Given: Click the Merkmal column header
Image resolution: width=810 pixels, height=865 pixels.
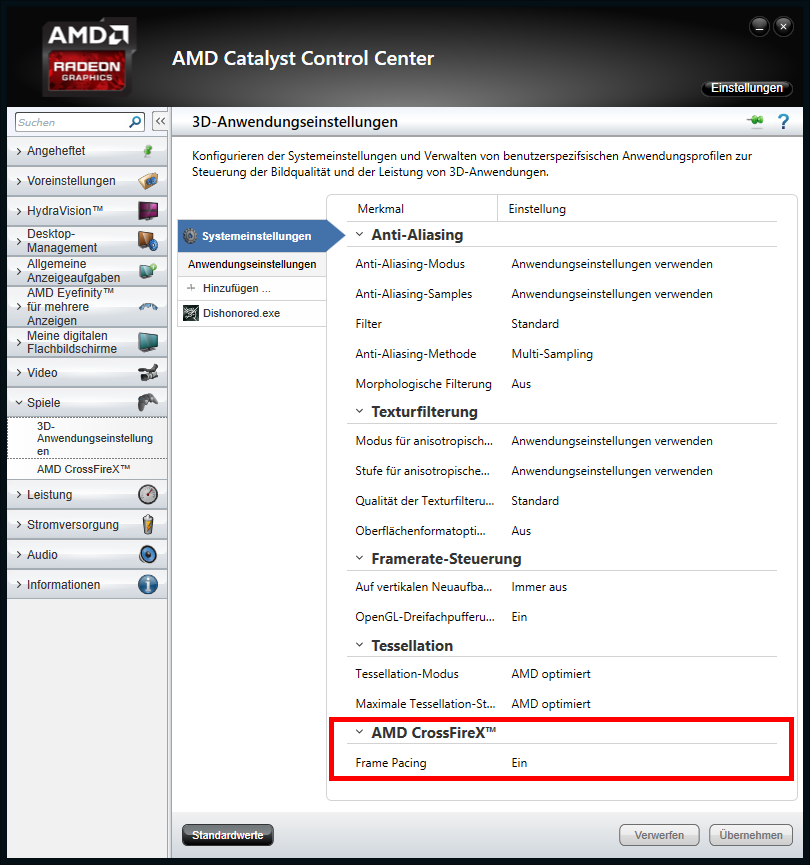Looking at the screenshot, I should [x=380, y=209].
